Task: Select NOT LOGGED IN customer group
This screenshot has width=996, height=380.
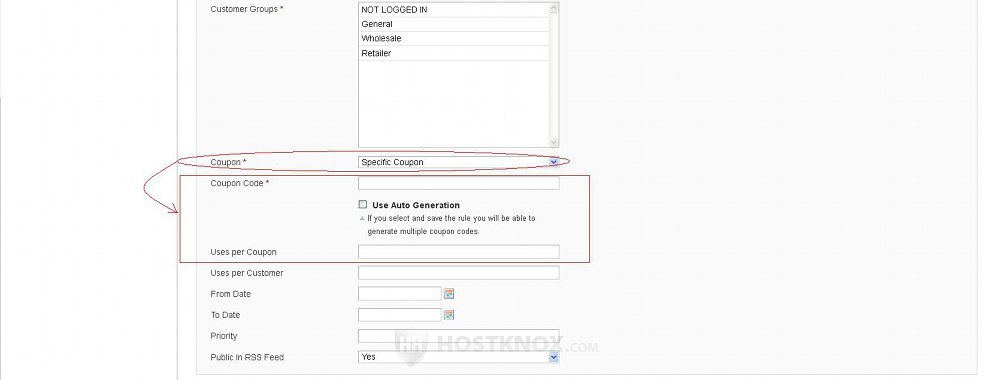Action: tap(454, 10)
